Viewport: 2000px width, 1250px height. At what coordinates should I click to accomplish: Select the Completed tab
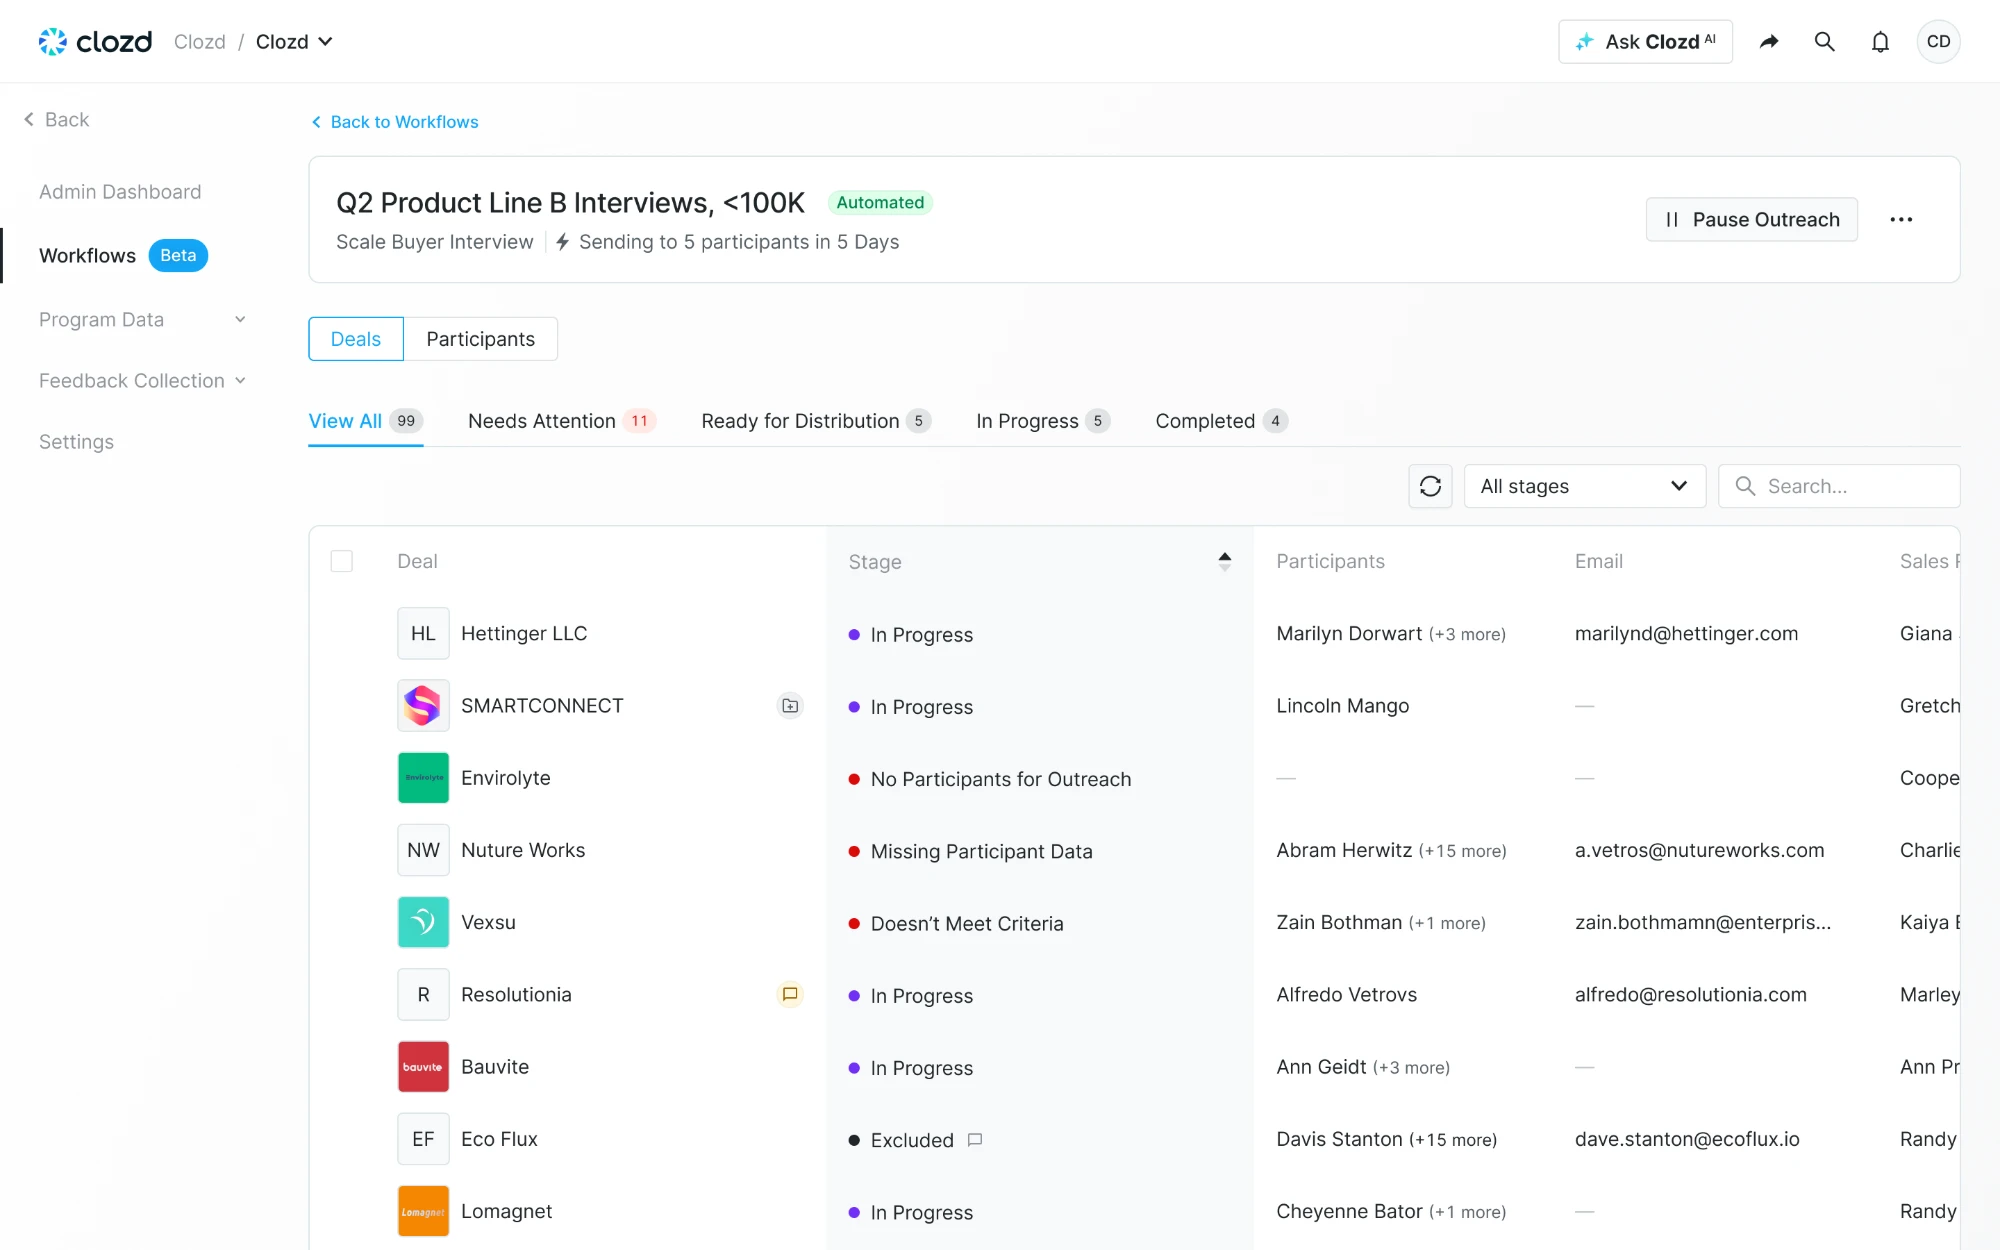(x=1221, y=421)
